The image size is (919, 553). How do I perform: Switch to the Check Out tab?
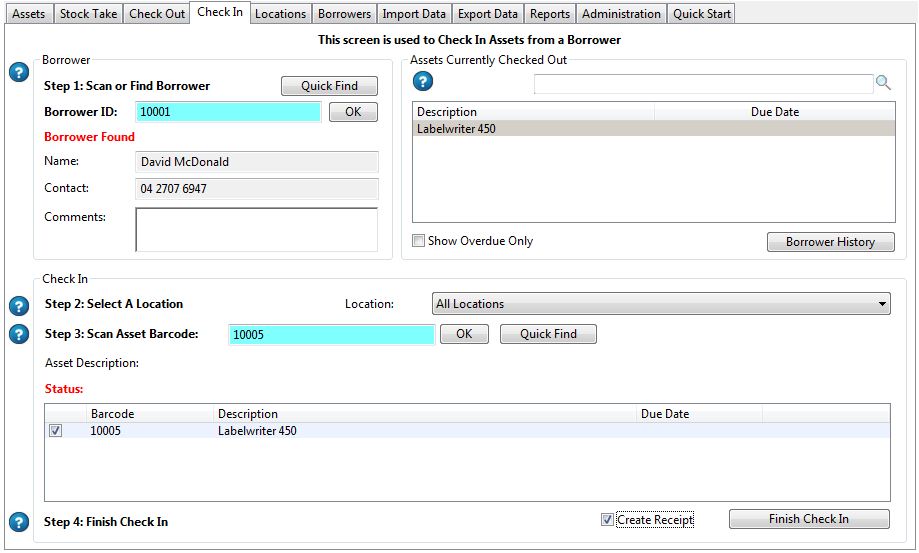pyautogui.click(x=157, y=14)
